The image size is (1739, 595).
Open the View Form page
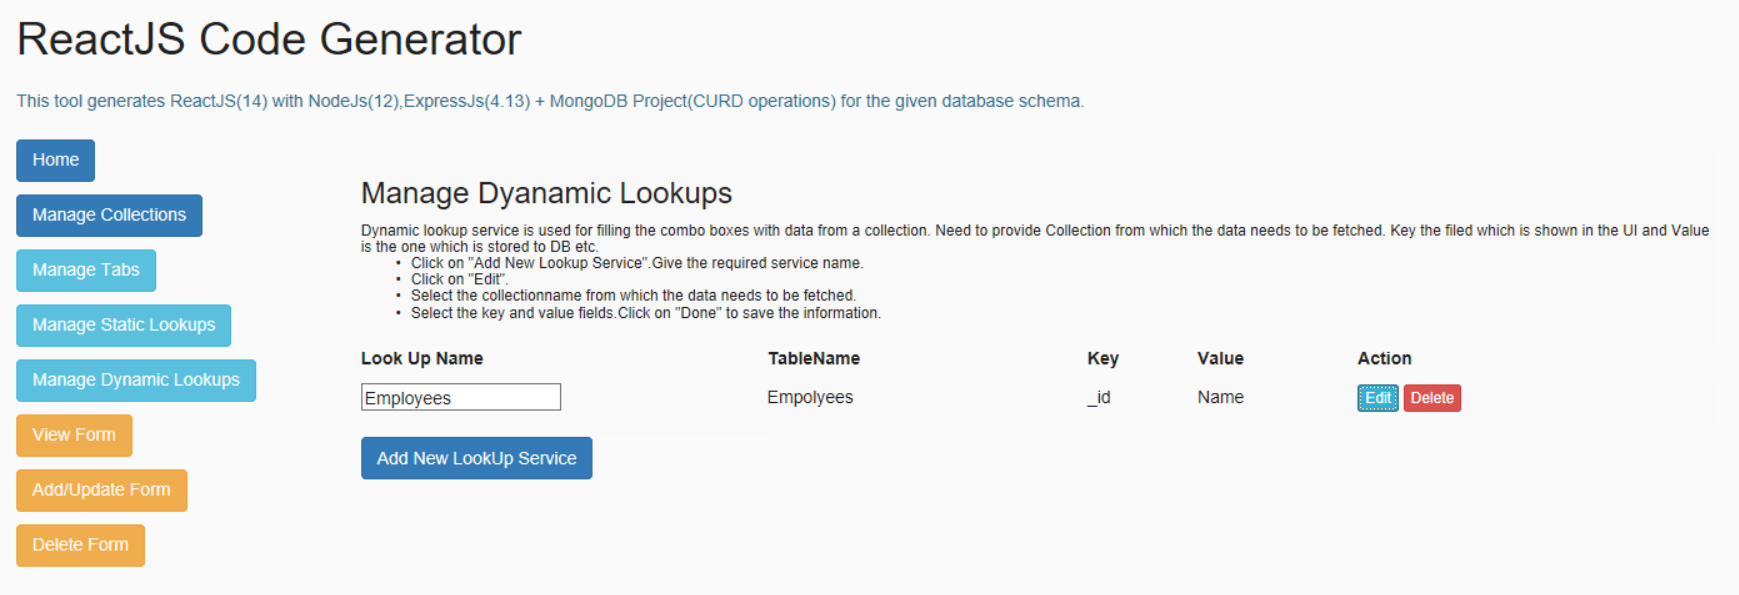(74, 435)
